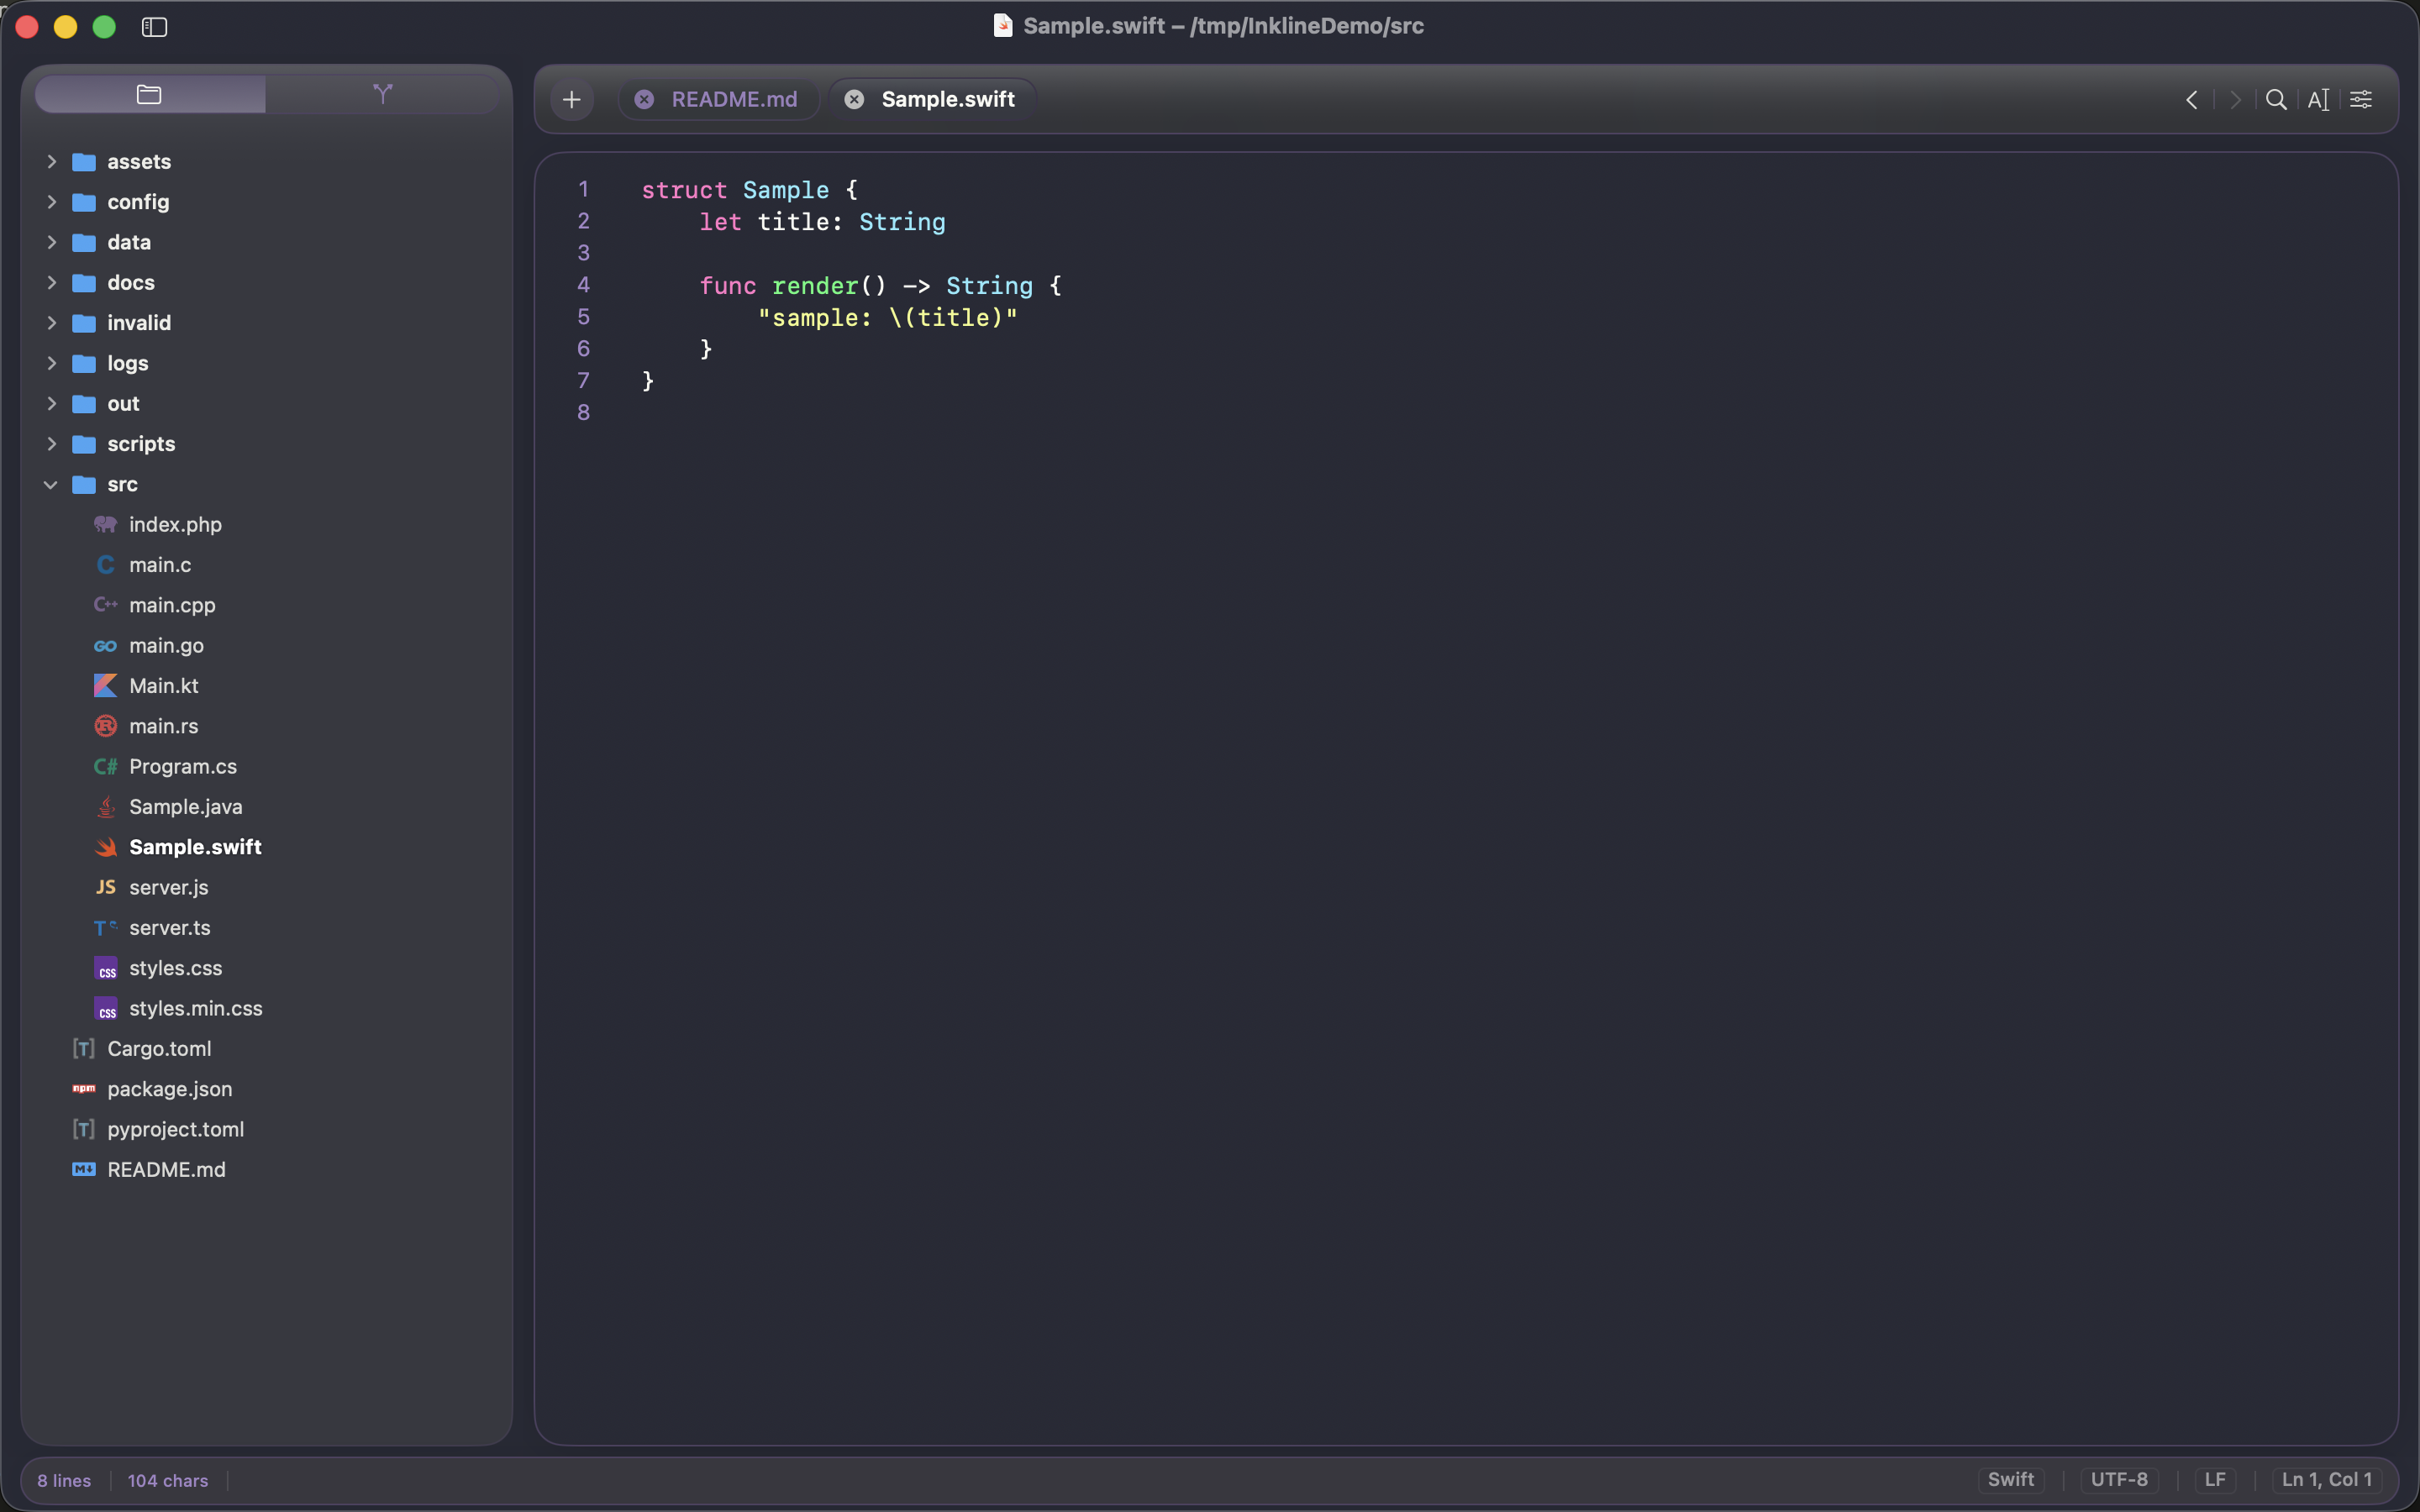Click the Rust icon beside main.rs

106,726
